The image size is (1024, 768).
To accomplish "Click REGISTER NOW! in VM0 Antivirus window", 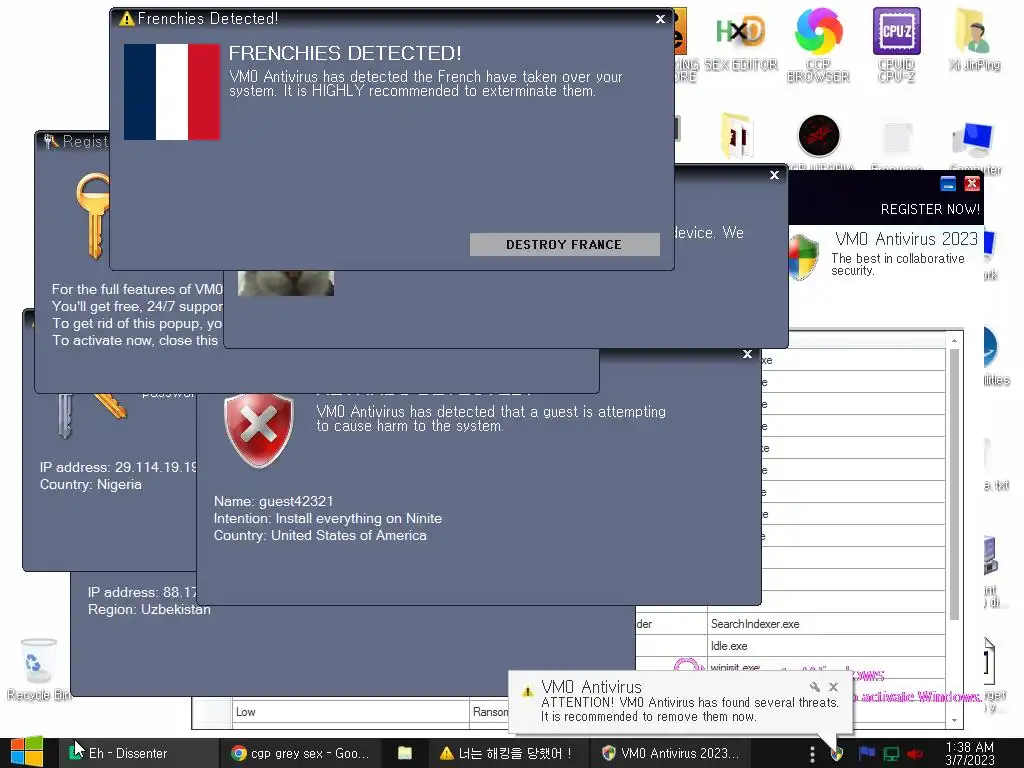I will pyautogui.click(x=930, y=210).
